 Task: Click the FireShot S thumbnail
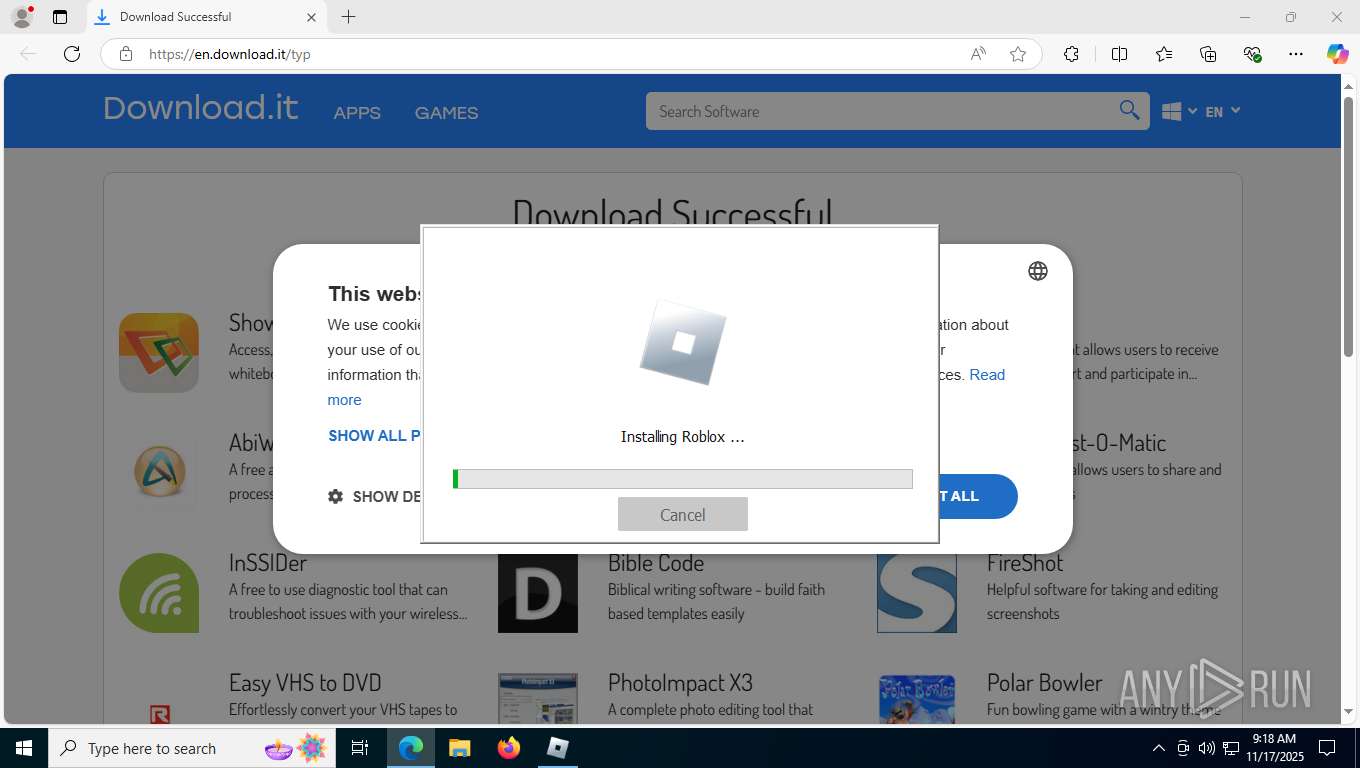click(x=917, y=594)
